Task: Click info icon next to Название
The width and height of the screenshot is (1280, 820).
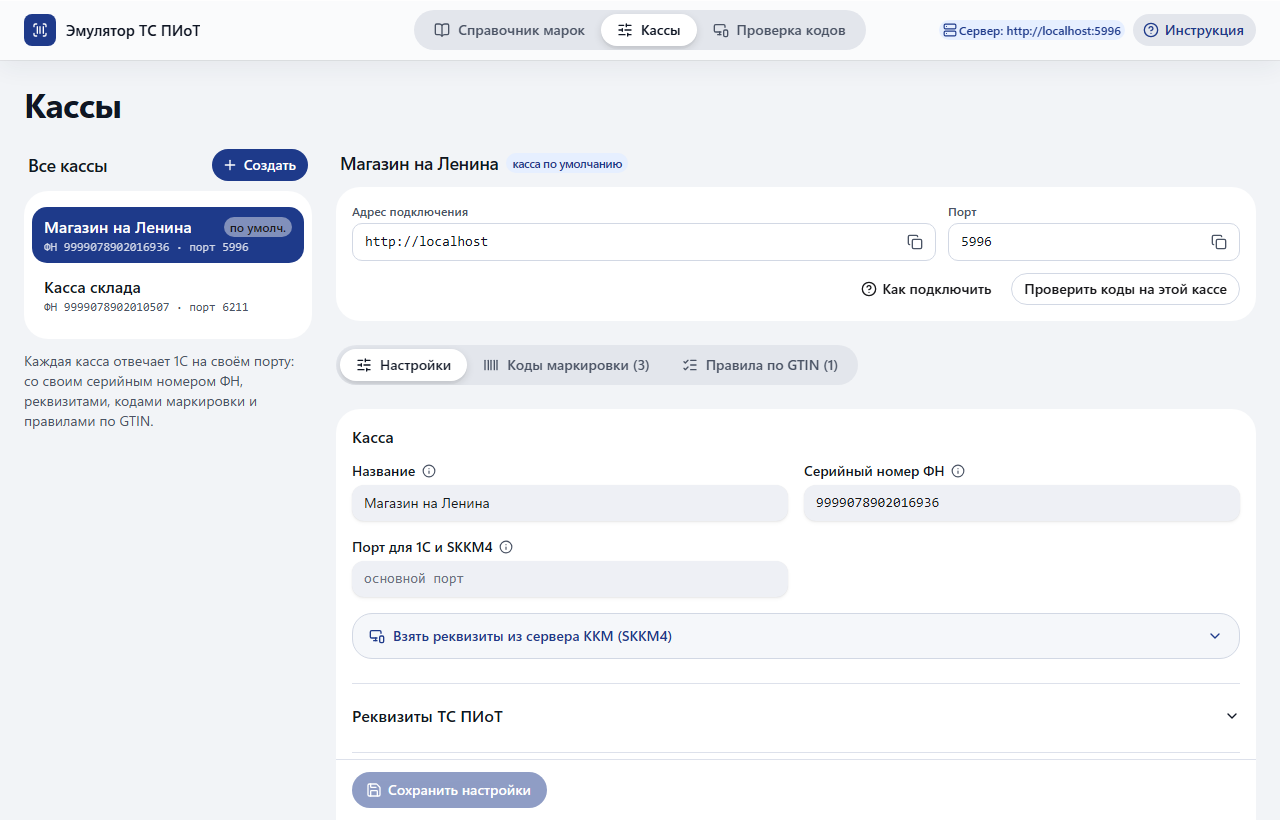Action: click(429, 471)
